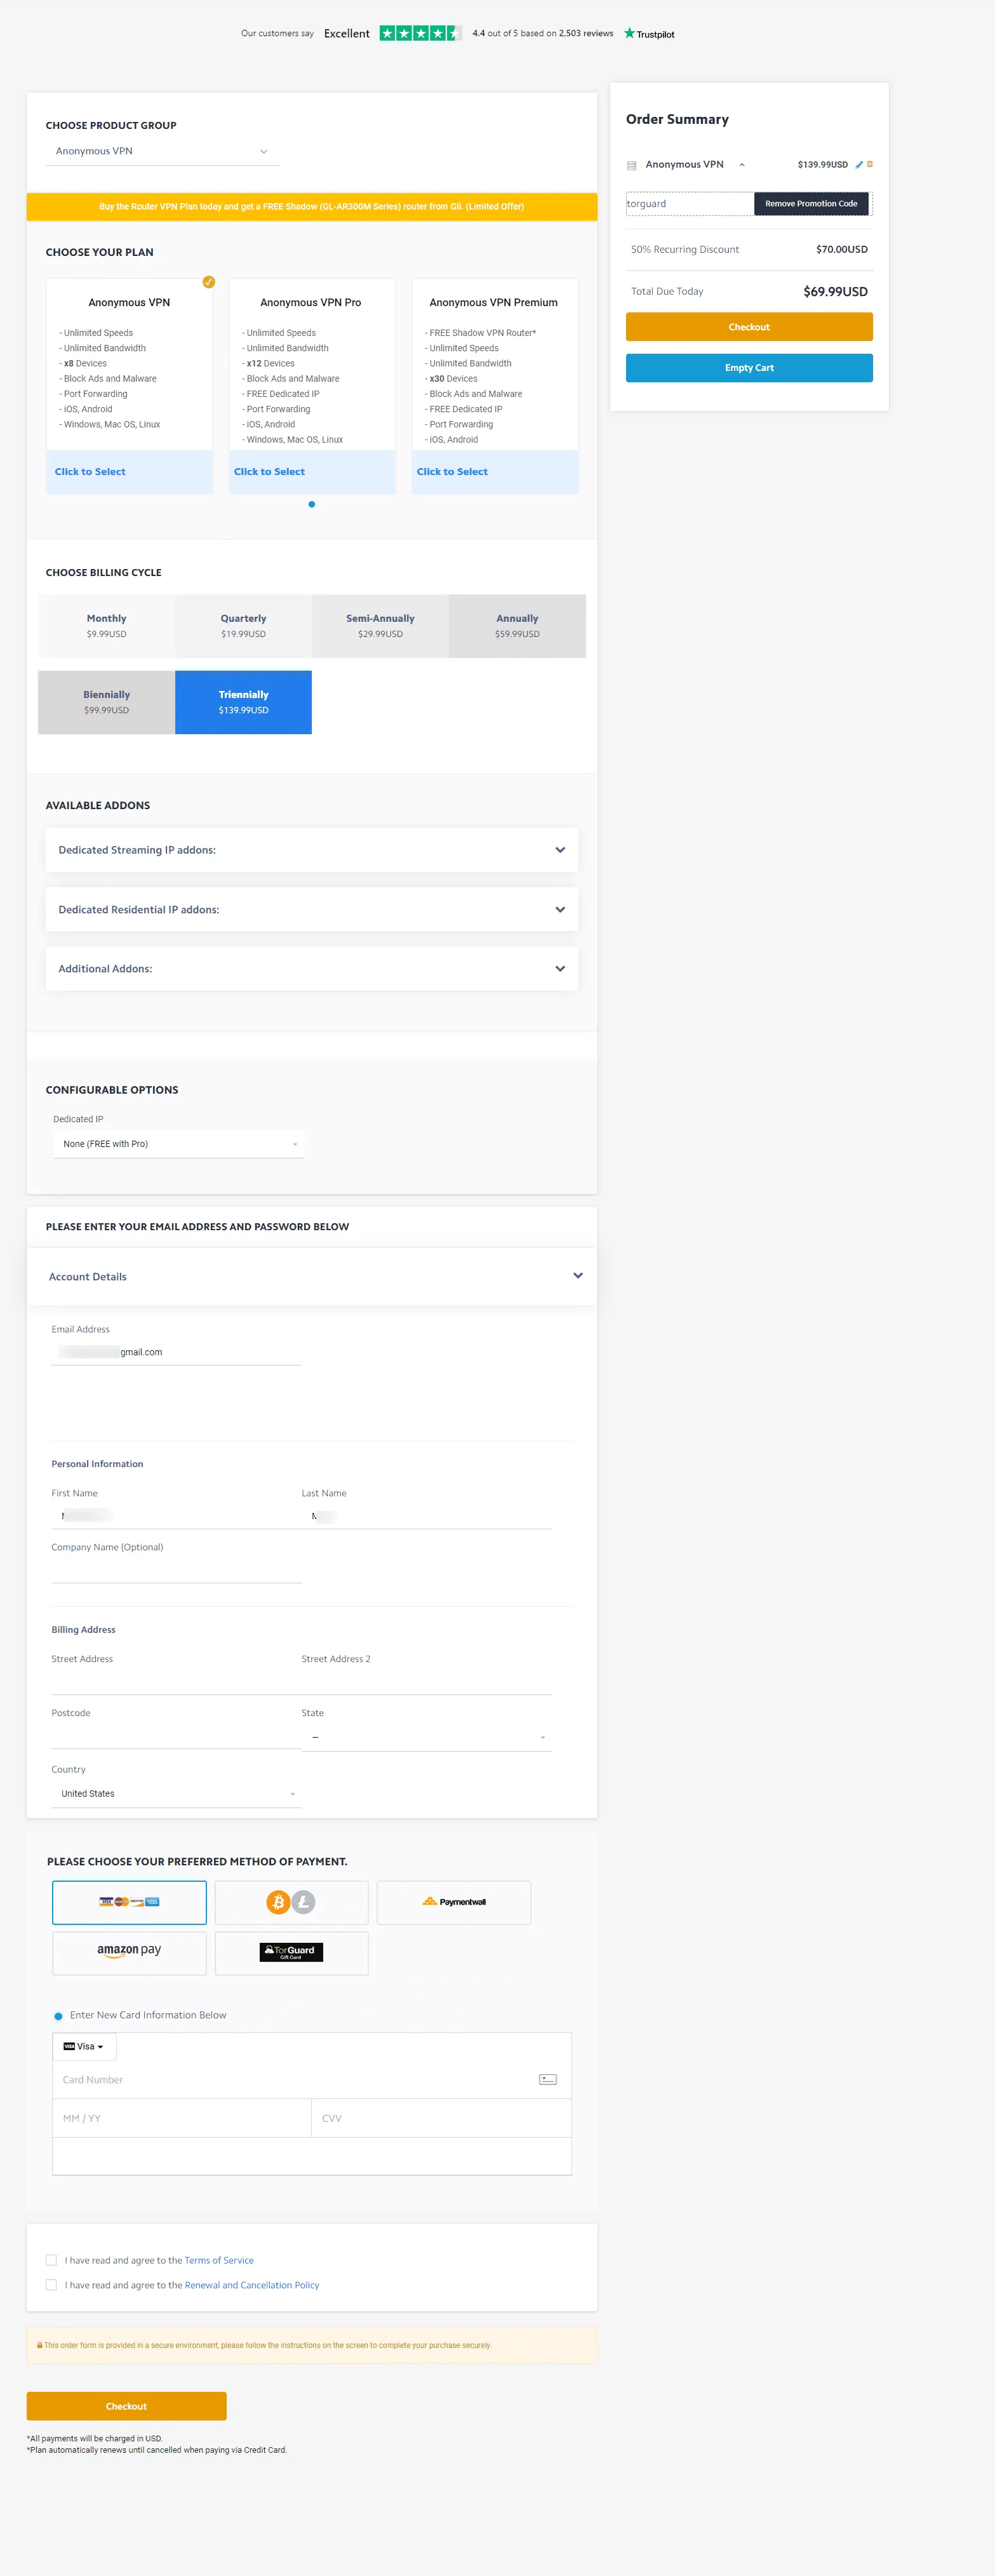Pick the TorGuard Gift Card payment option
This screenshot has height=2576, width=995.
point(291,1952)
